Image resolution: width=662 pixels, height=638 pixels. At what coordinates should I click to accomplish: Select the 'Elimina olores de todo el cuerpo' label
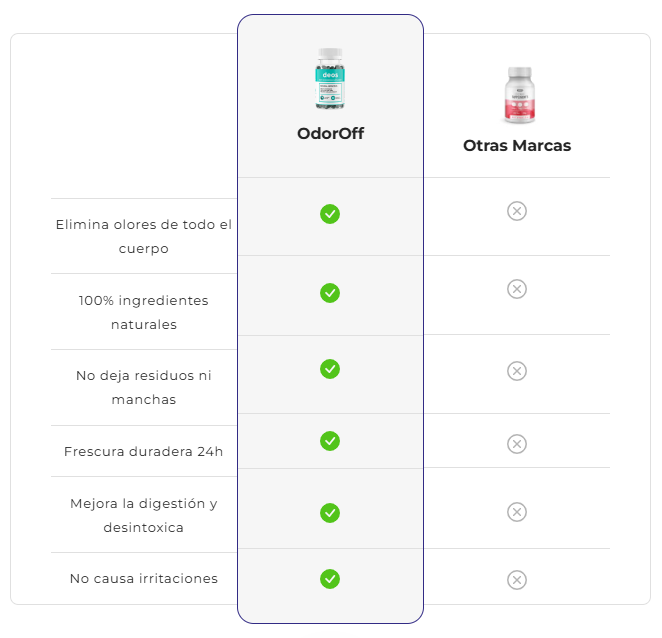[144, 236]
